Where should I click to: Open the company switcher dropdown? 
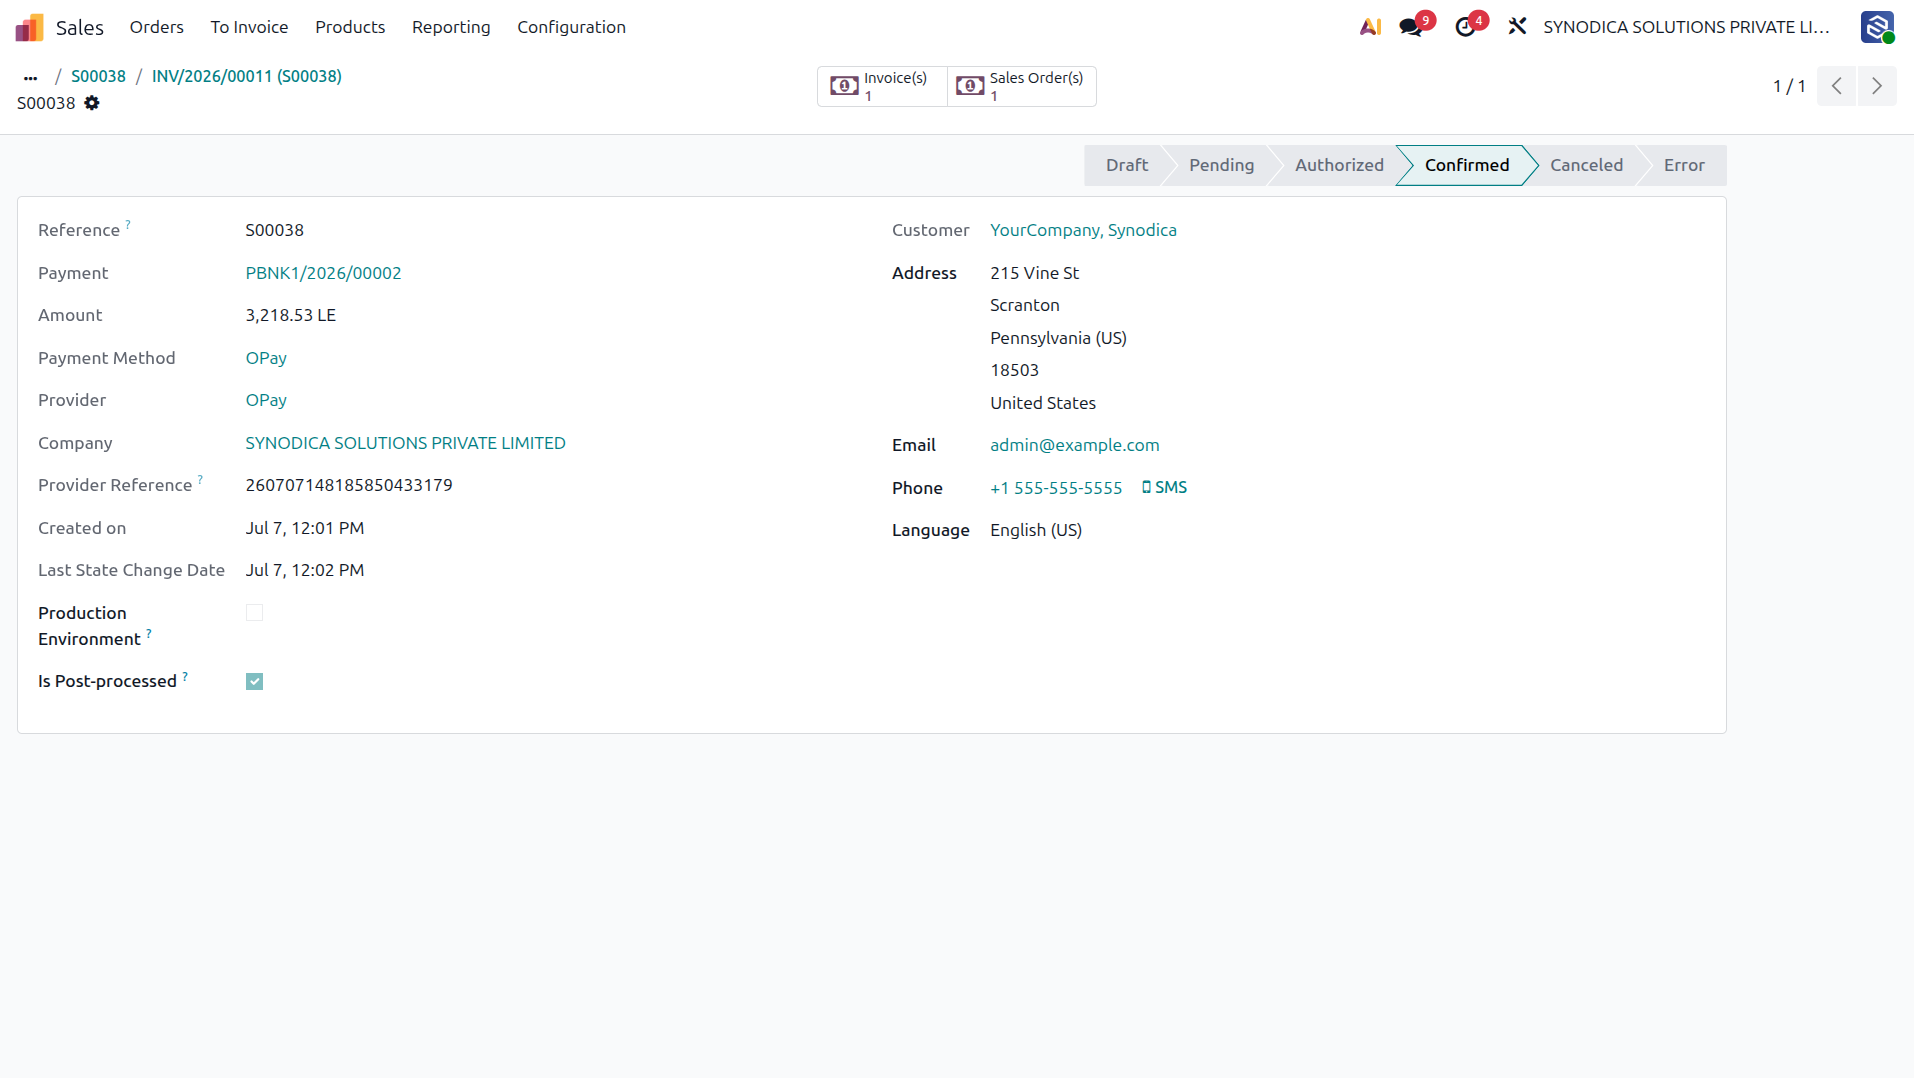coord(1686,27)
